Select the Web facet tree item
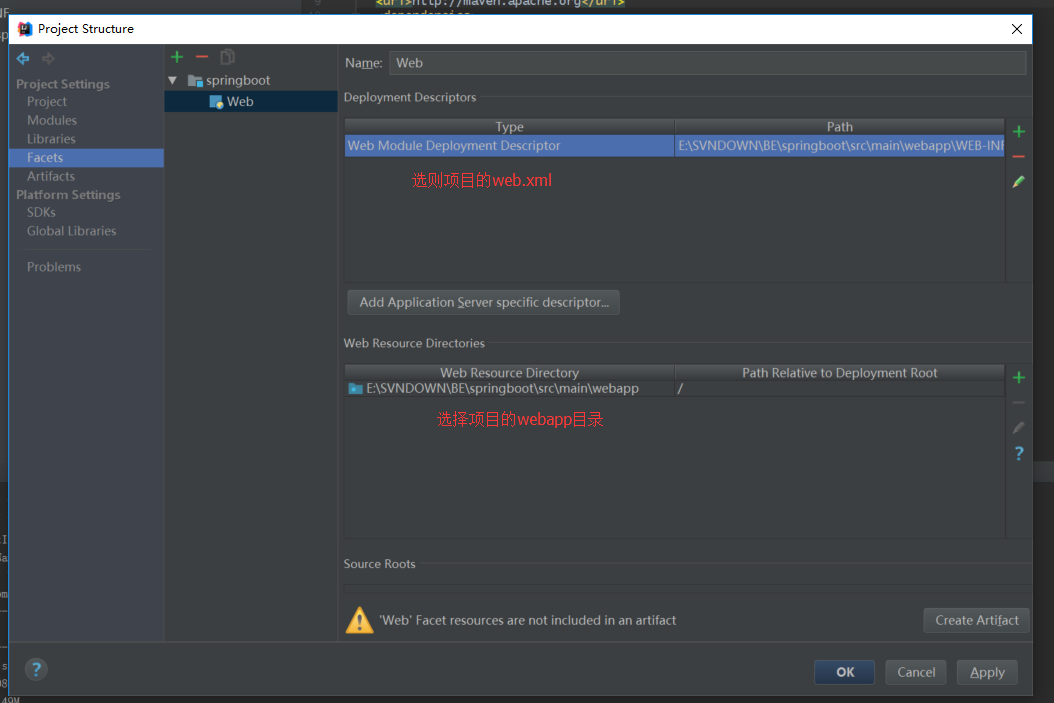 coord(251,102)
